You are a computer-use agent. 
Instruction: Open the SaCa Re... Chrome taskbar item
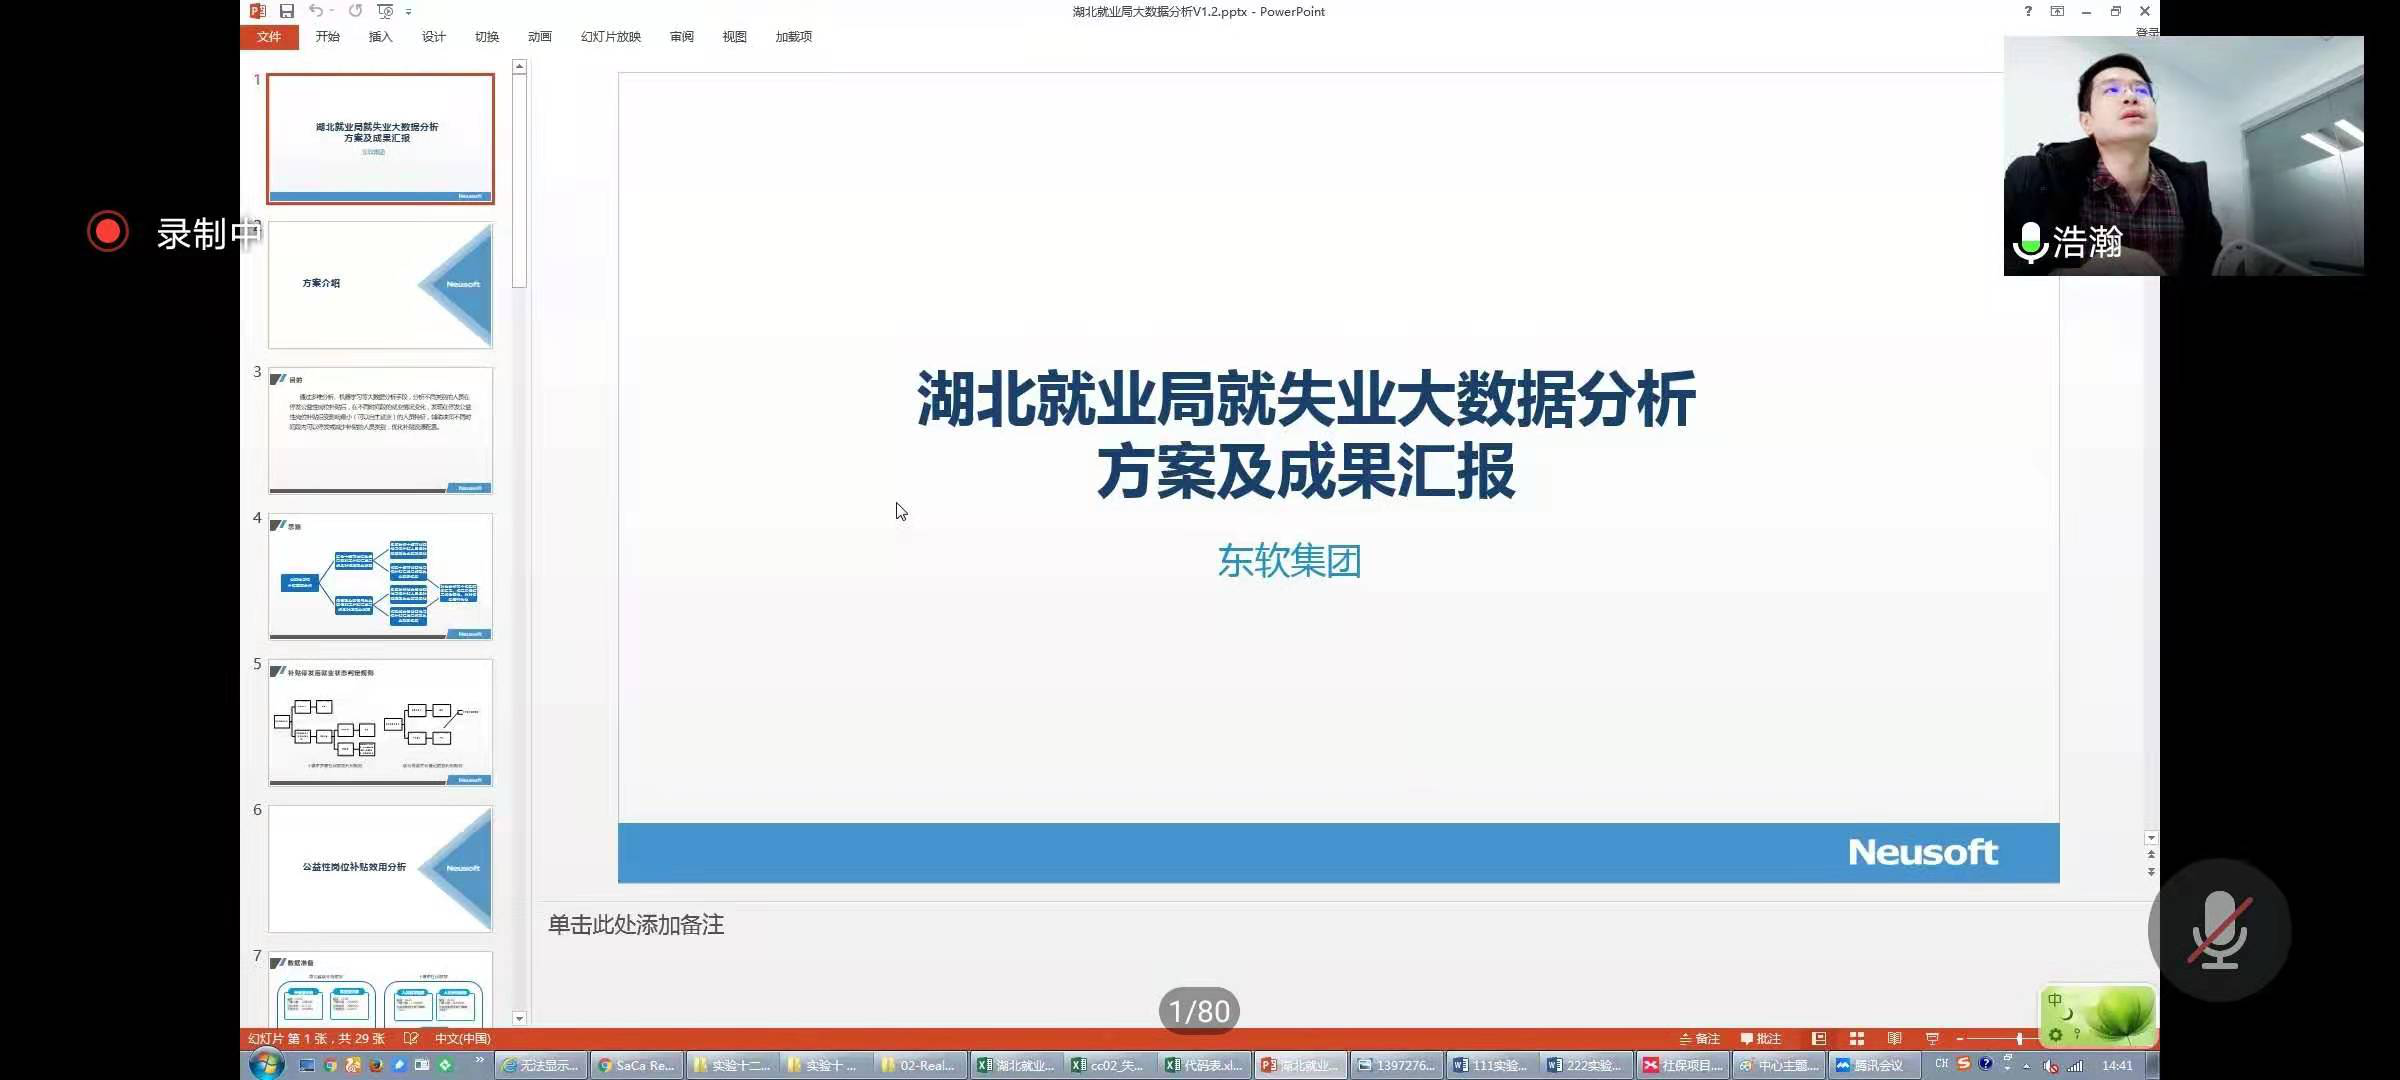point(637,1065)
